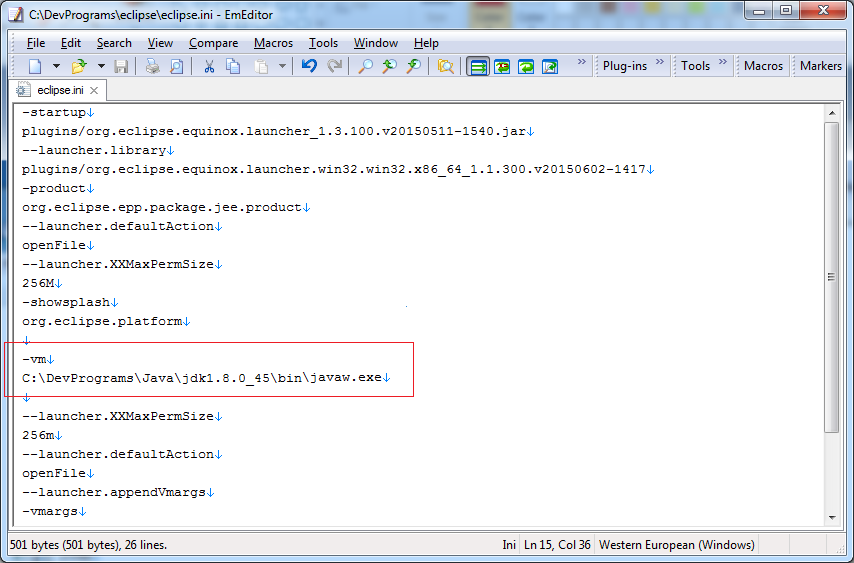Viewport: 854px width, 563px height.
Task: Toggle the No Wrap mode icon
Action: 478,66
